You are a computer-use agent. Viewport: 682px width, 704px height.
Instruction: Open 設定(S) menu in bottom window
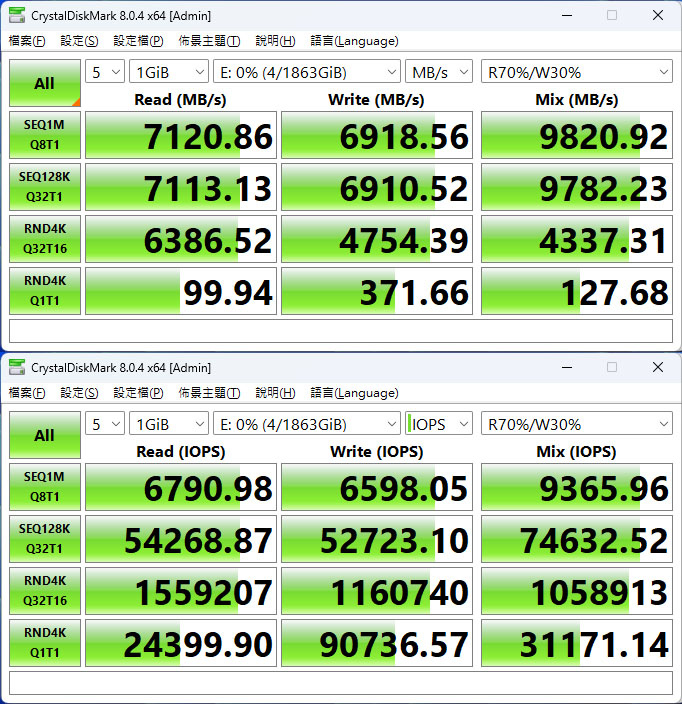point(79,393)
